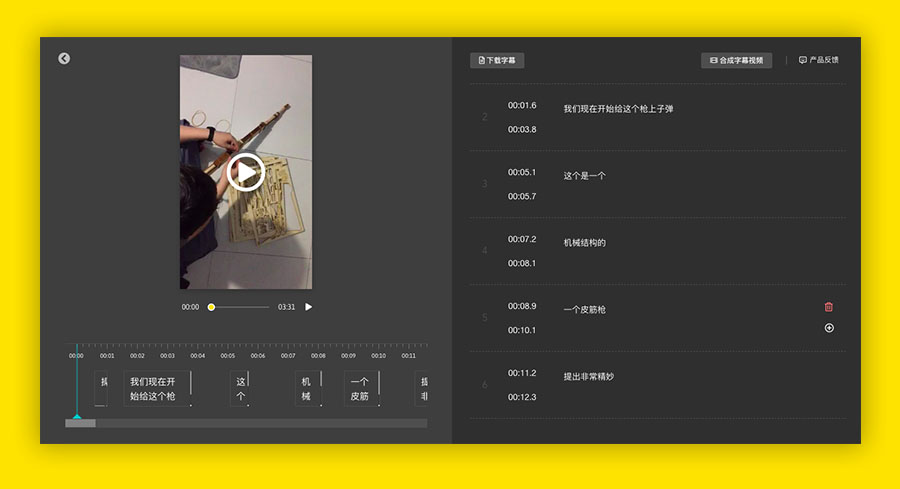The width and height of the screenshot is (900, 489).
Task: Click start time 00:08.9
Action: tap(522, 306)
